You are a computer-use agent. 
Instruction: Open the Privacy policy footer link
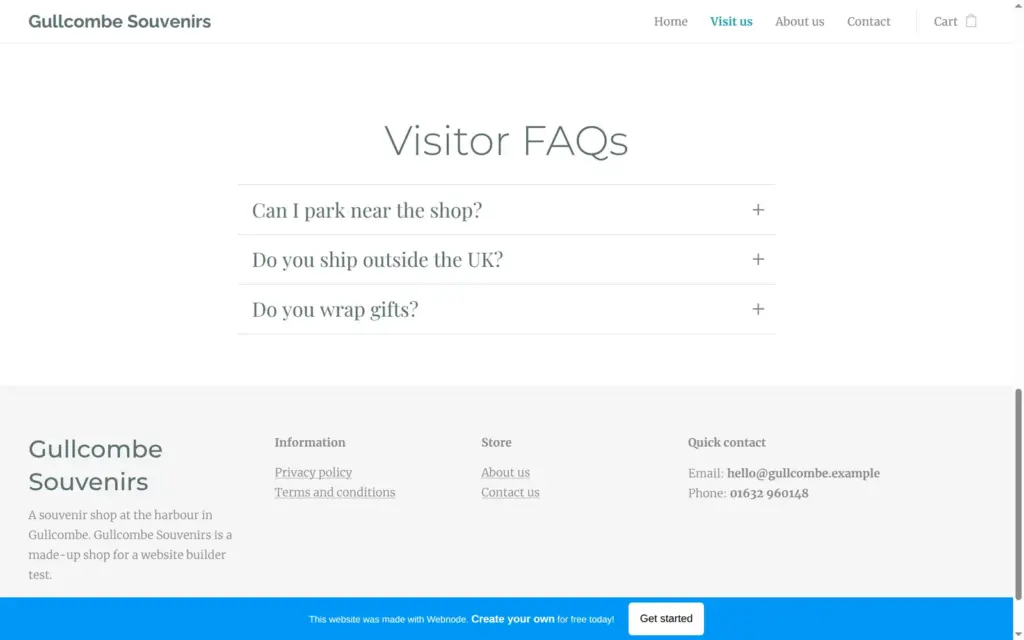[x=313, y=472]
